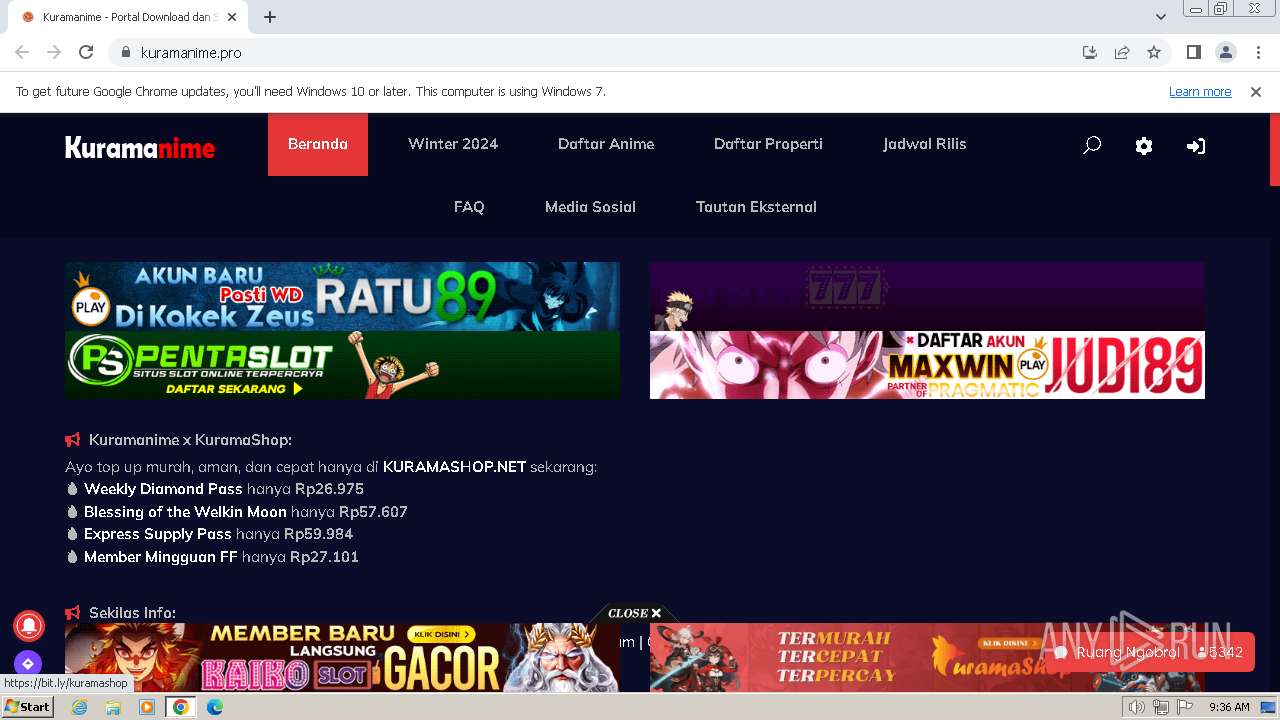View site info padlock icon
Image resolution: width=1280 pixels, height=720 pixels.
125,52
